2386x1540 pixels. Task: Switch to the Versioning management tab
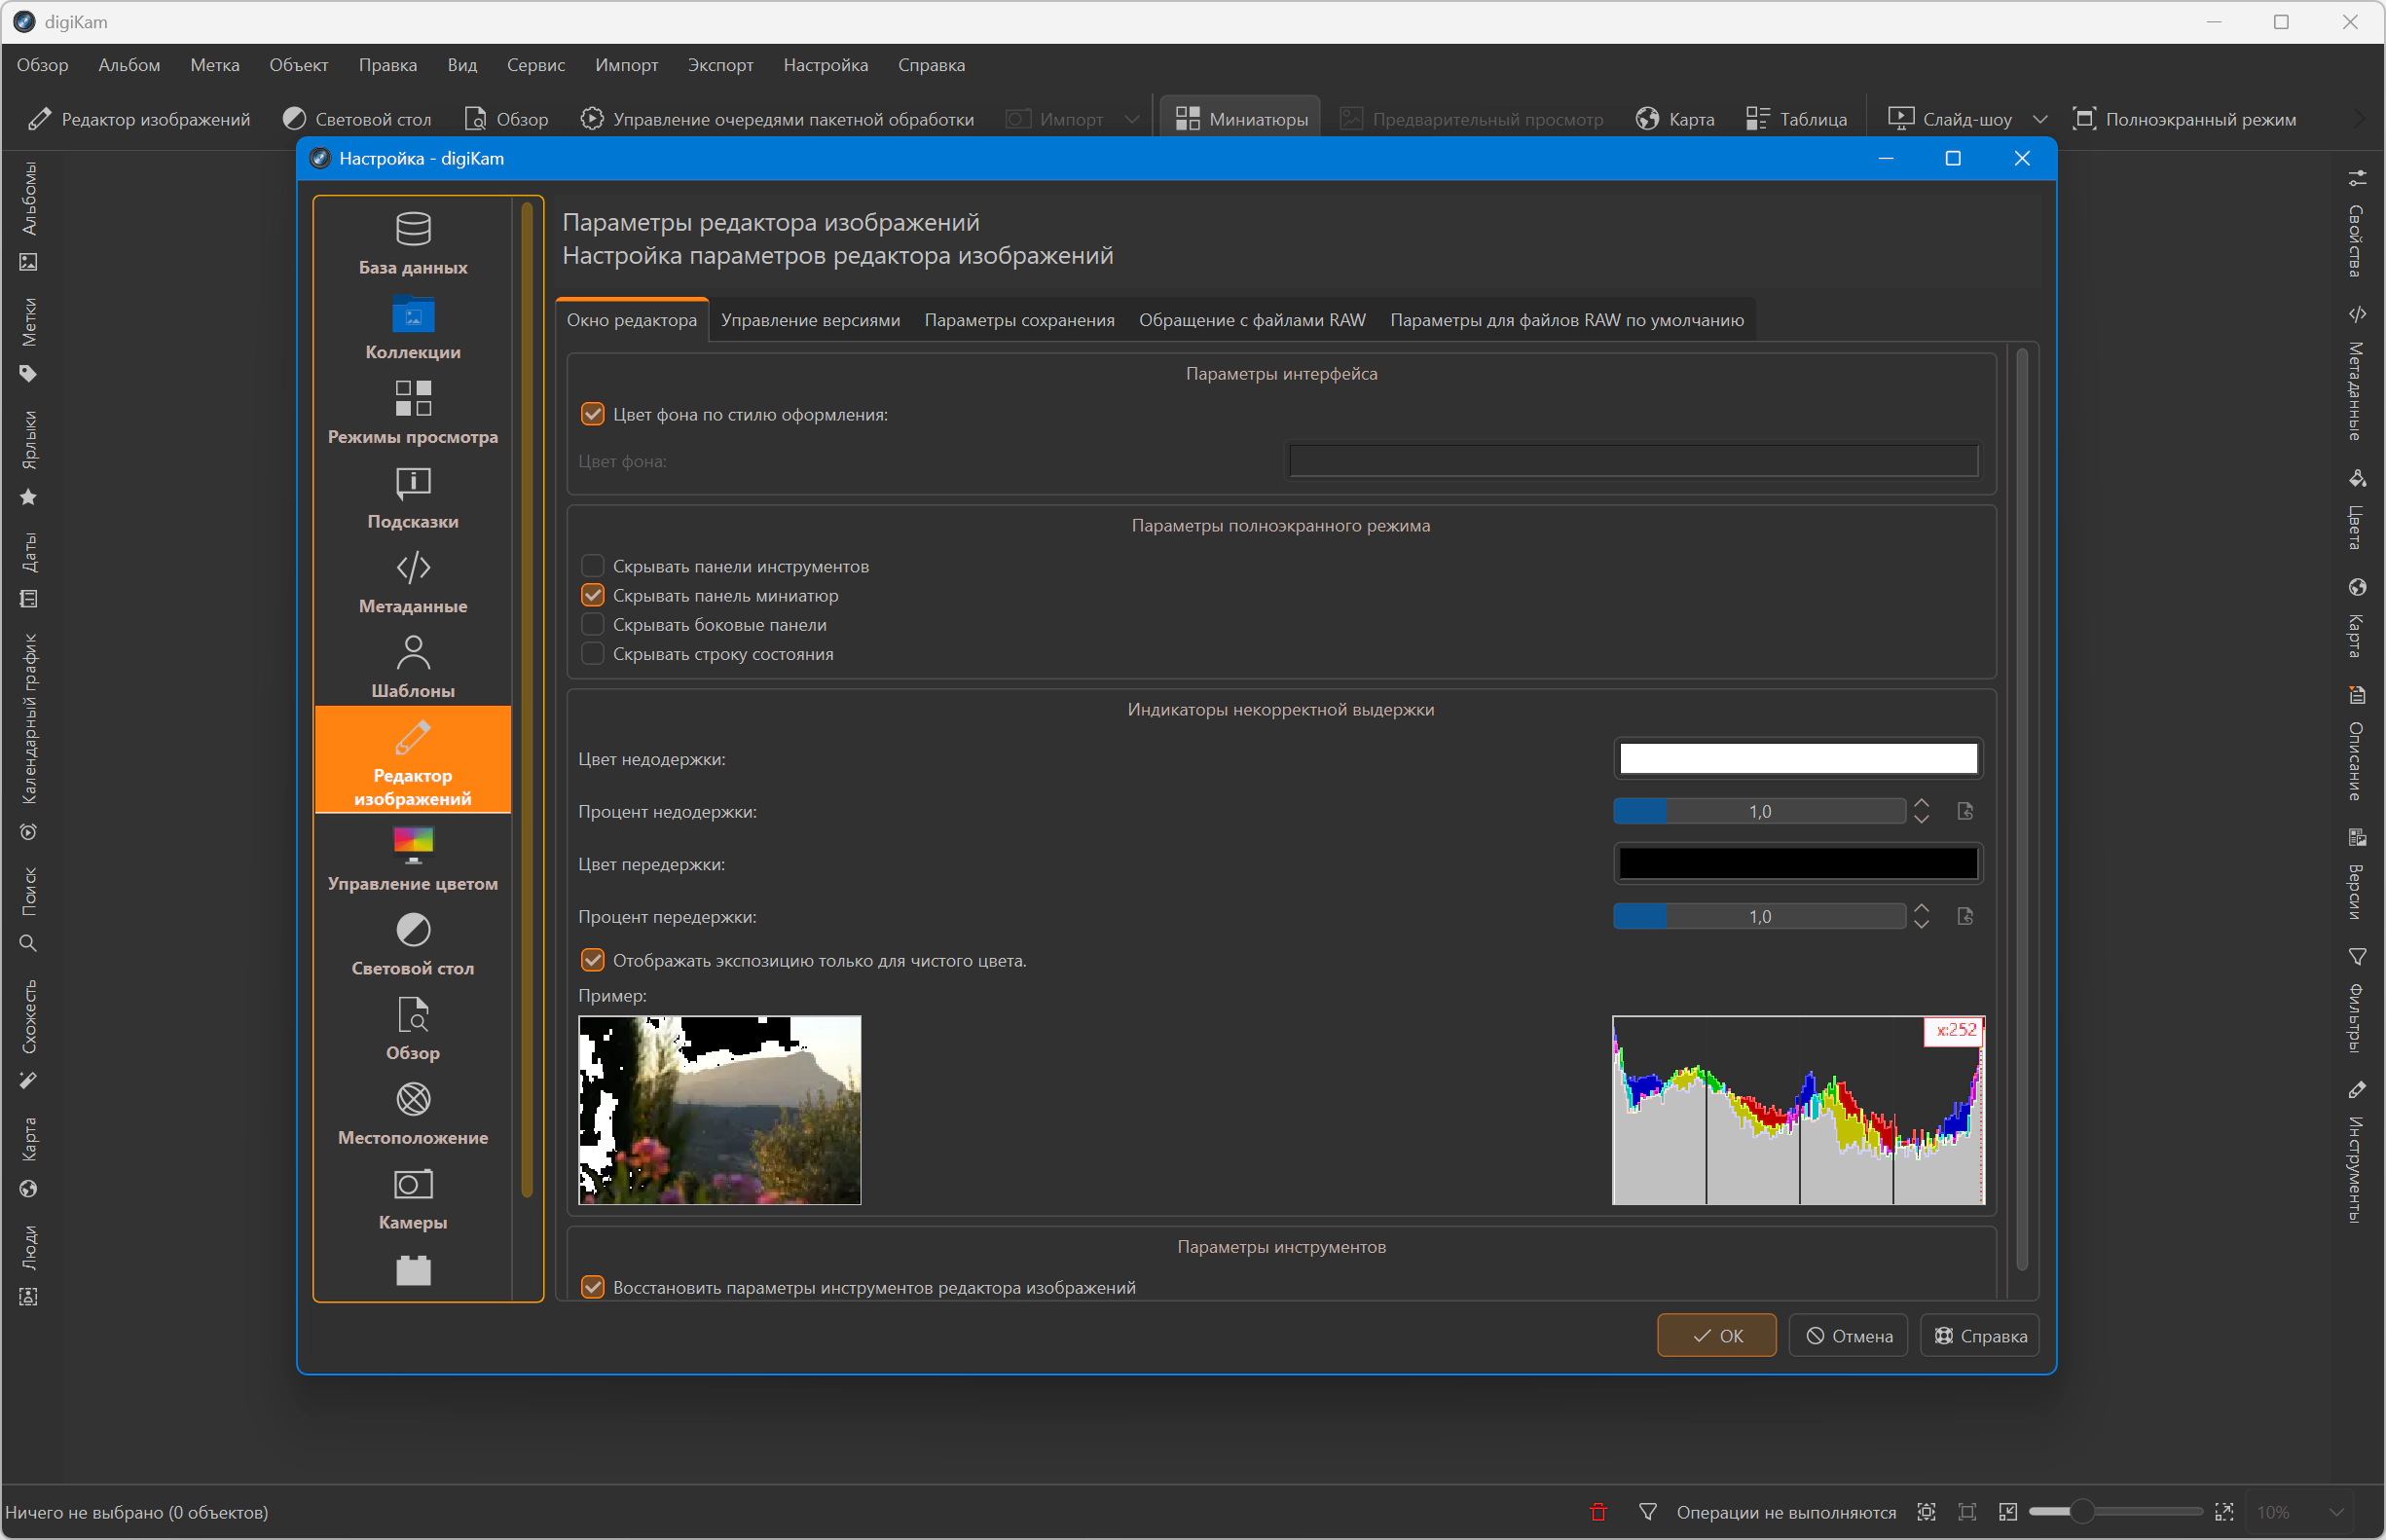pos(810,320)
